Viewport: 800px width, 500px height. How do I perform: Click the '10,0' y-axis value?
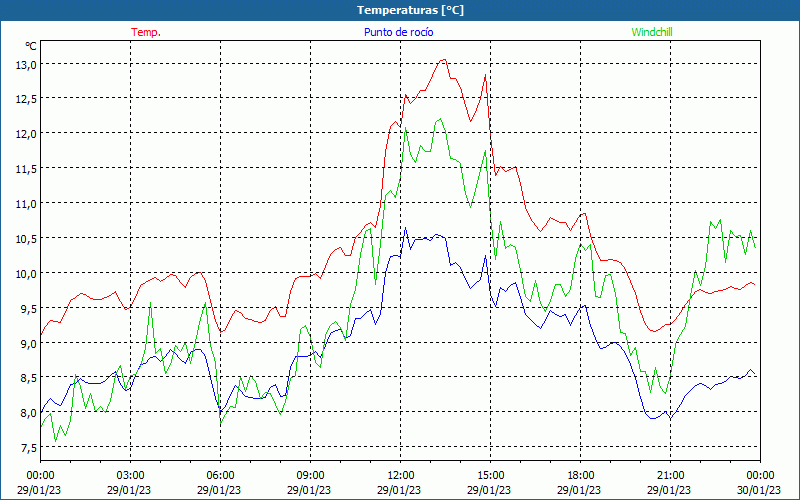pyautogui.click(x=25, y=274)
